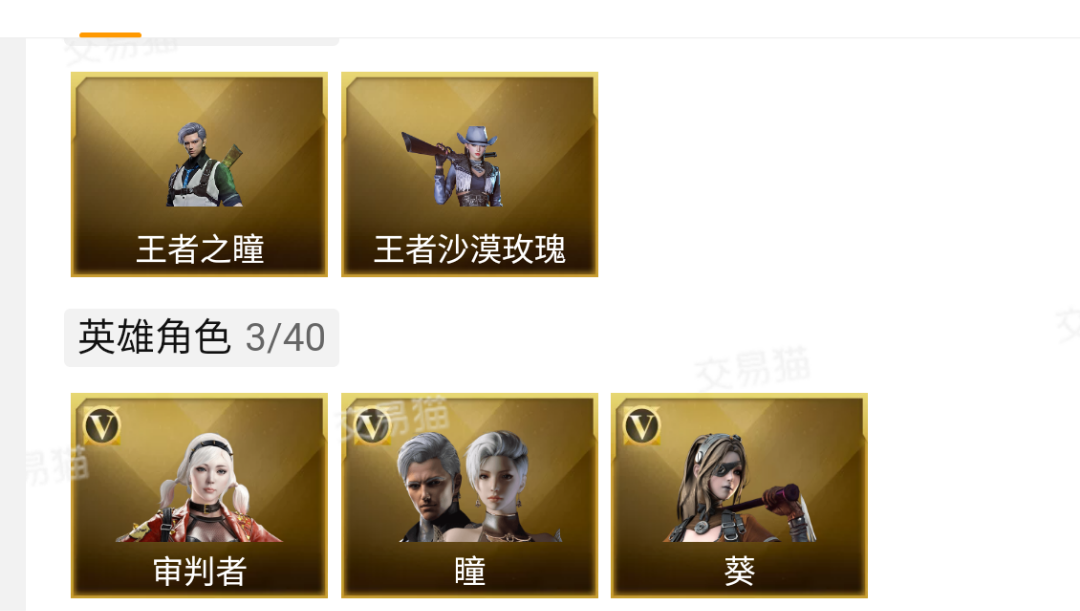Viewport: 1080px width, 611px height.
Task: Click the 3/40 hero count text
Action: pyautogui.click(x=285, y=338)
